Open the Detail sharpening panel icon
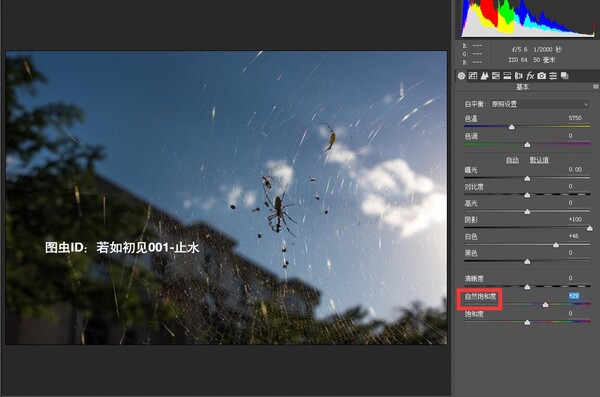Screen dimensions: 600x397 coord(484,76)
